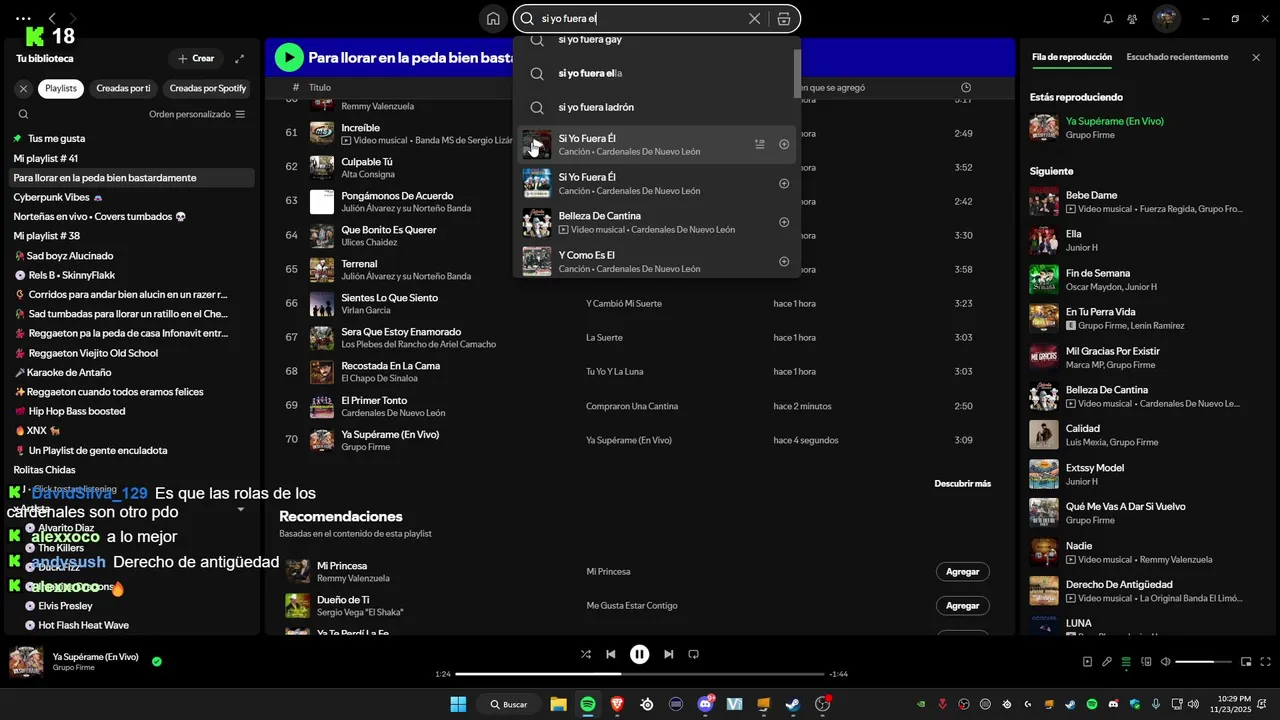Go to Spotify Home
The width and height of the screenshot is (1280, 720).
click(493, 18)
